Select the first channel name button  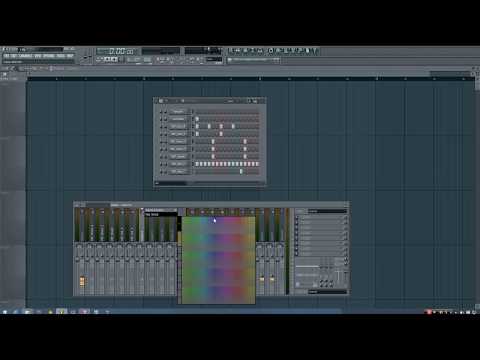coord(179,111)
